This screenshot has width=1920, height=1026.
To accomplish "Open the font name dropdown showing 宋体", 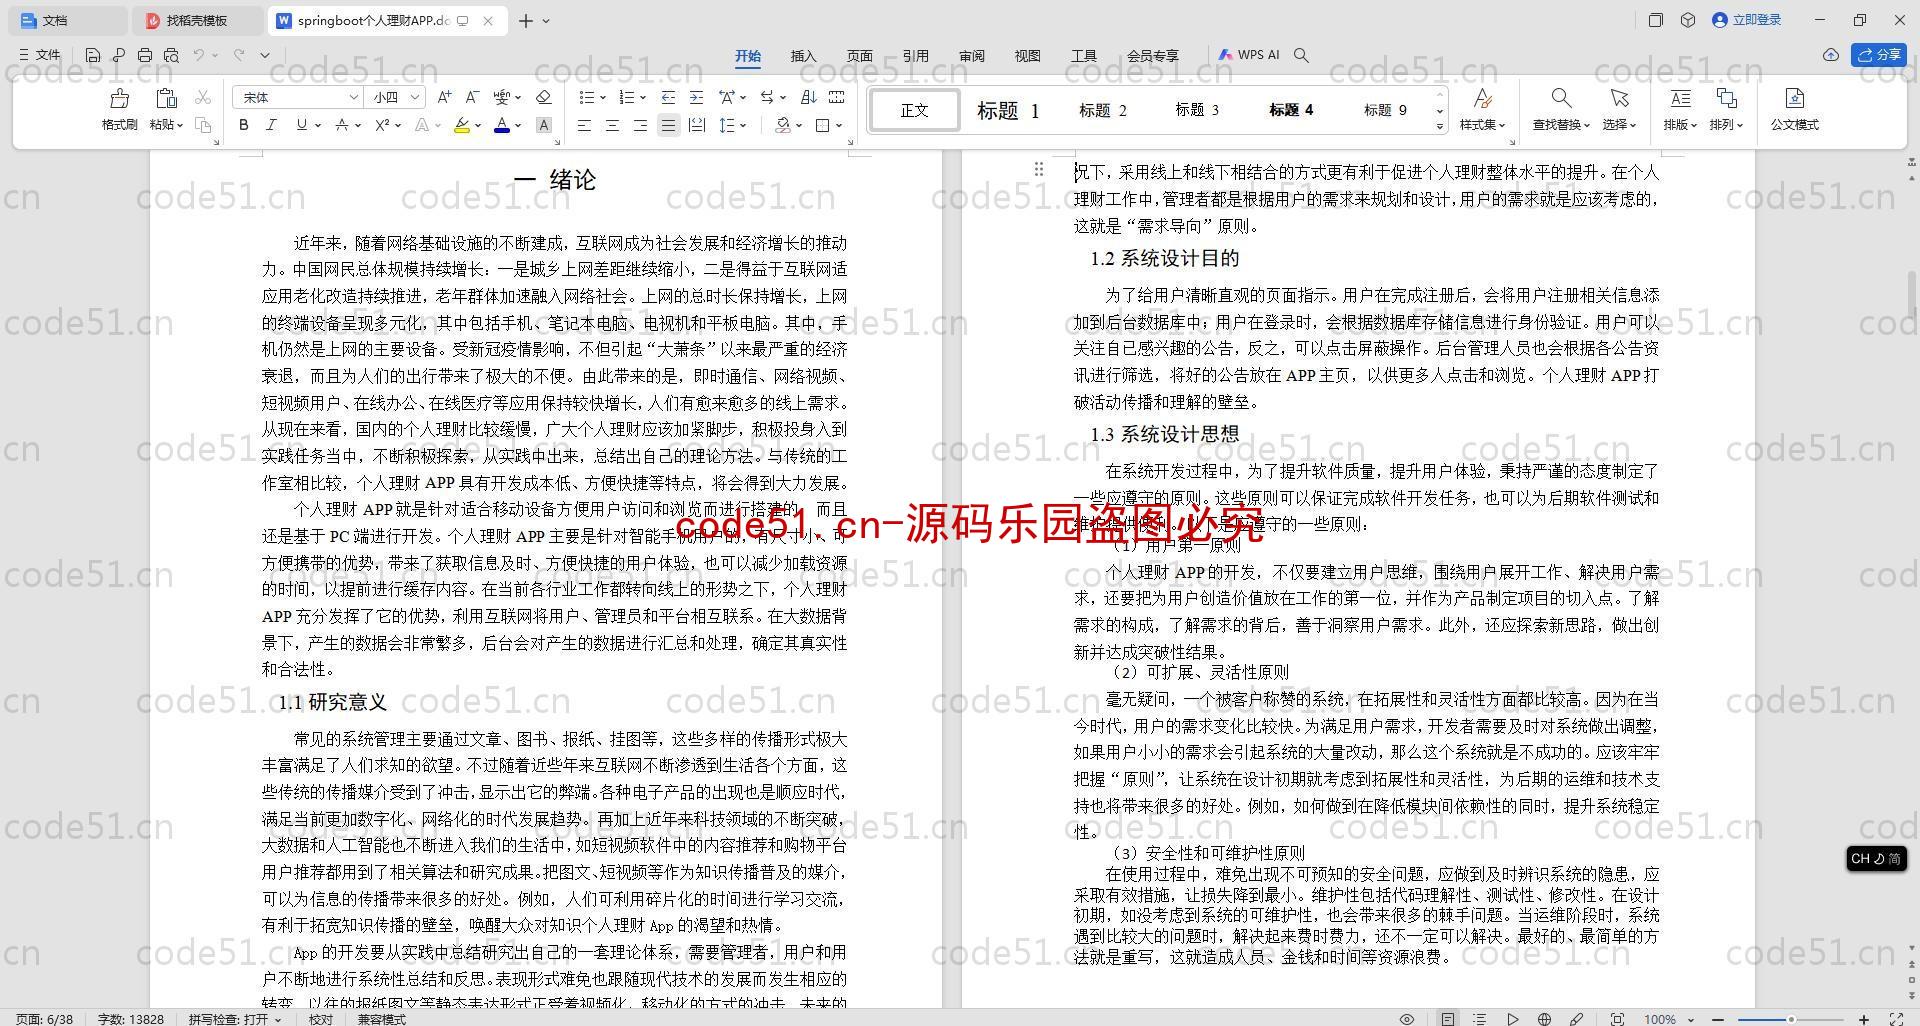I will (353, 97).
